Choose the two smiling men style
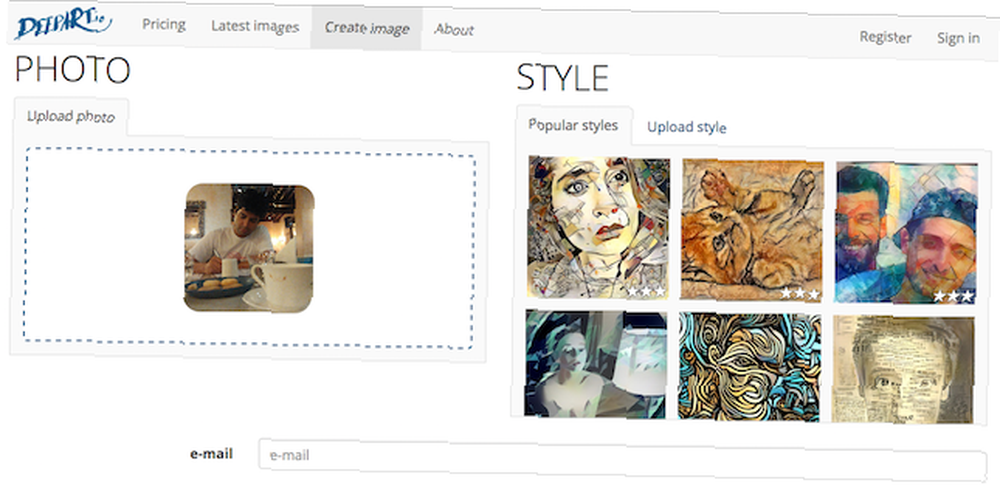 pos(906,233)
